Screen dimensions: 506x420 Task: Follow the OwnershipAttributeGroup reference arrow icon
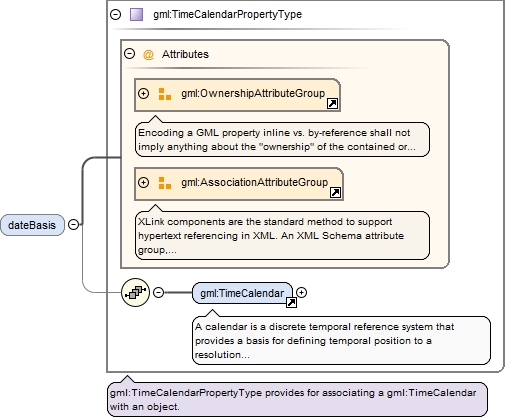[x=332, y=104]
